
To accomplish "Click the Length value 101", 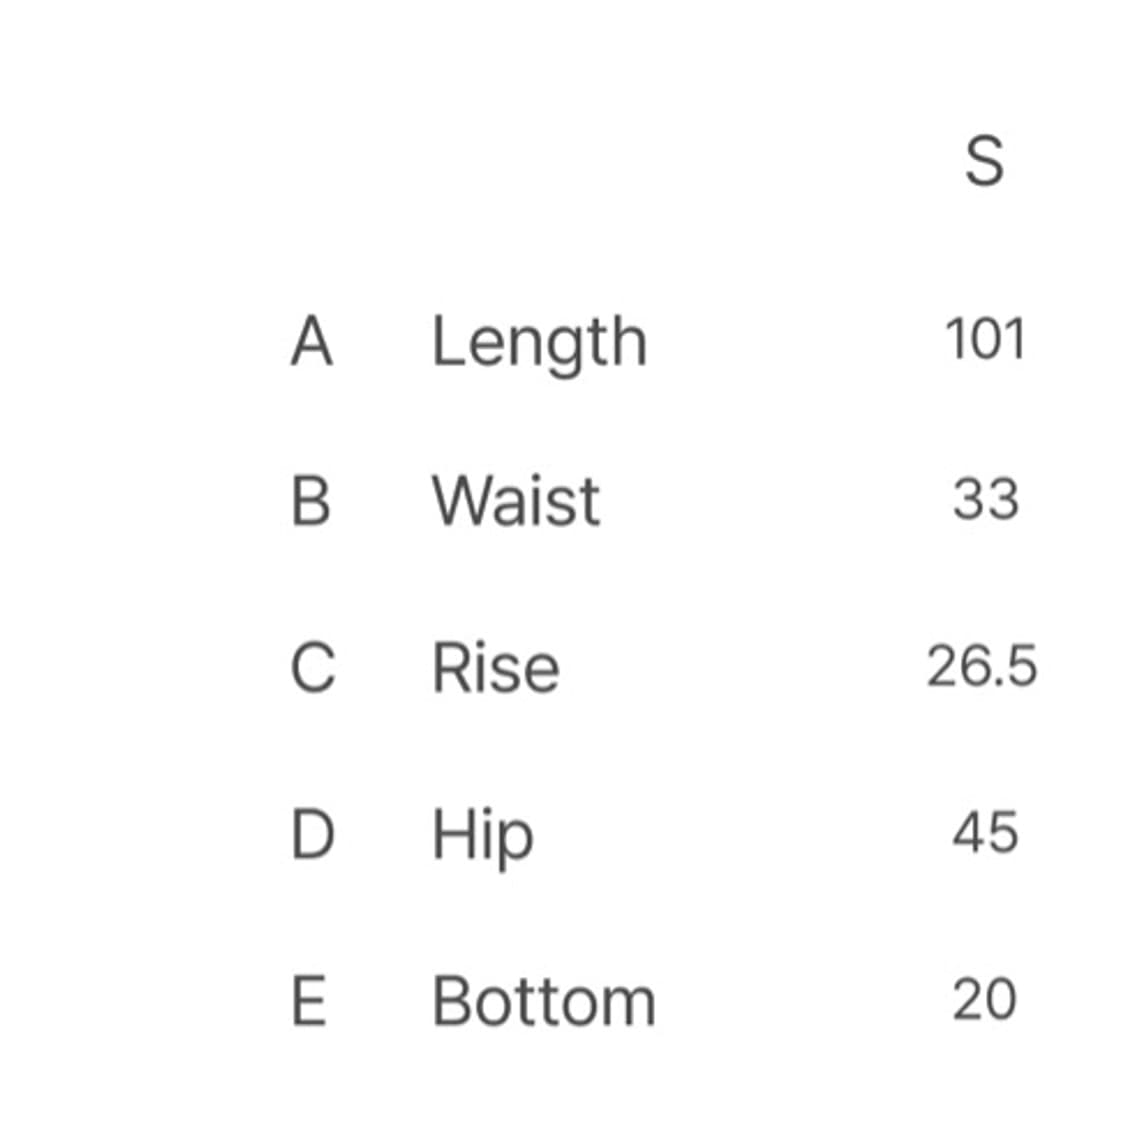I will coord(985,339).
